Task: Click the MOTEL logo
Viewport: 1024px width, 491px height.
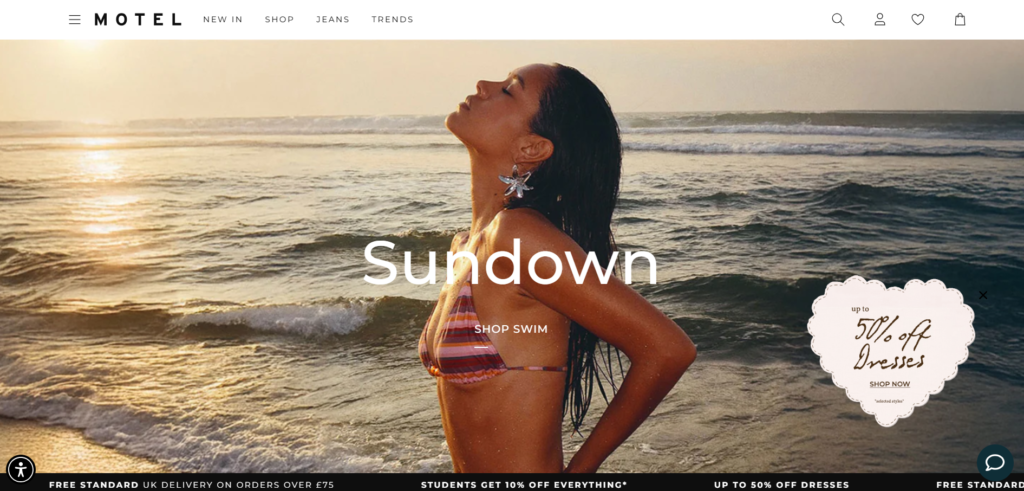Action: click(138, 20)
